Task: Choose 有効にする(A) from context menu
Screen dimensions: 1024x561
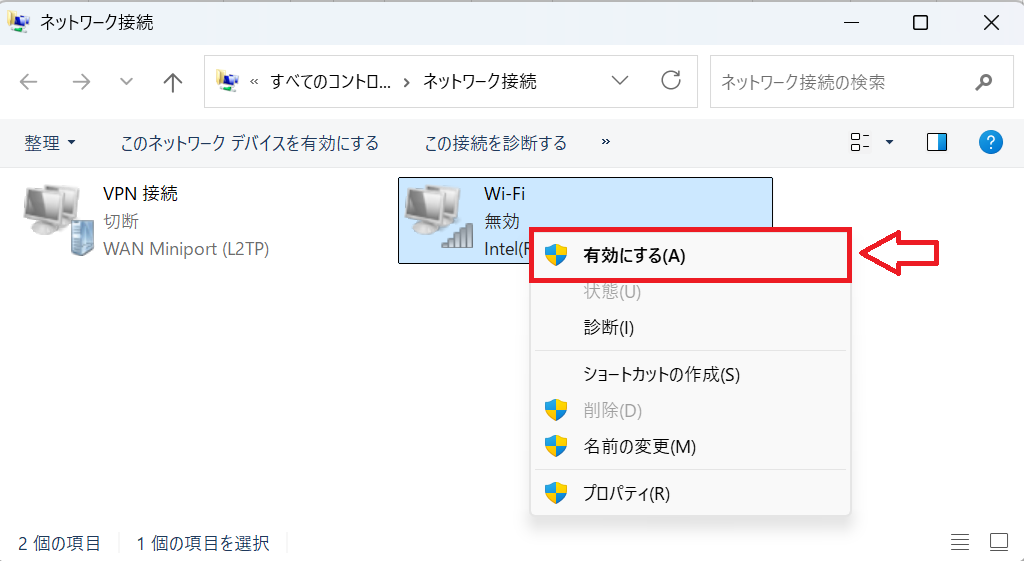Action: coord(634,256)
